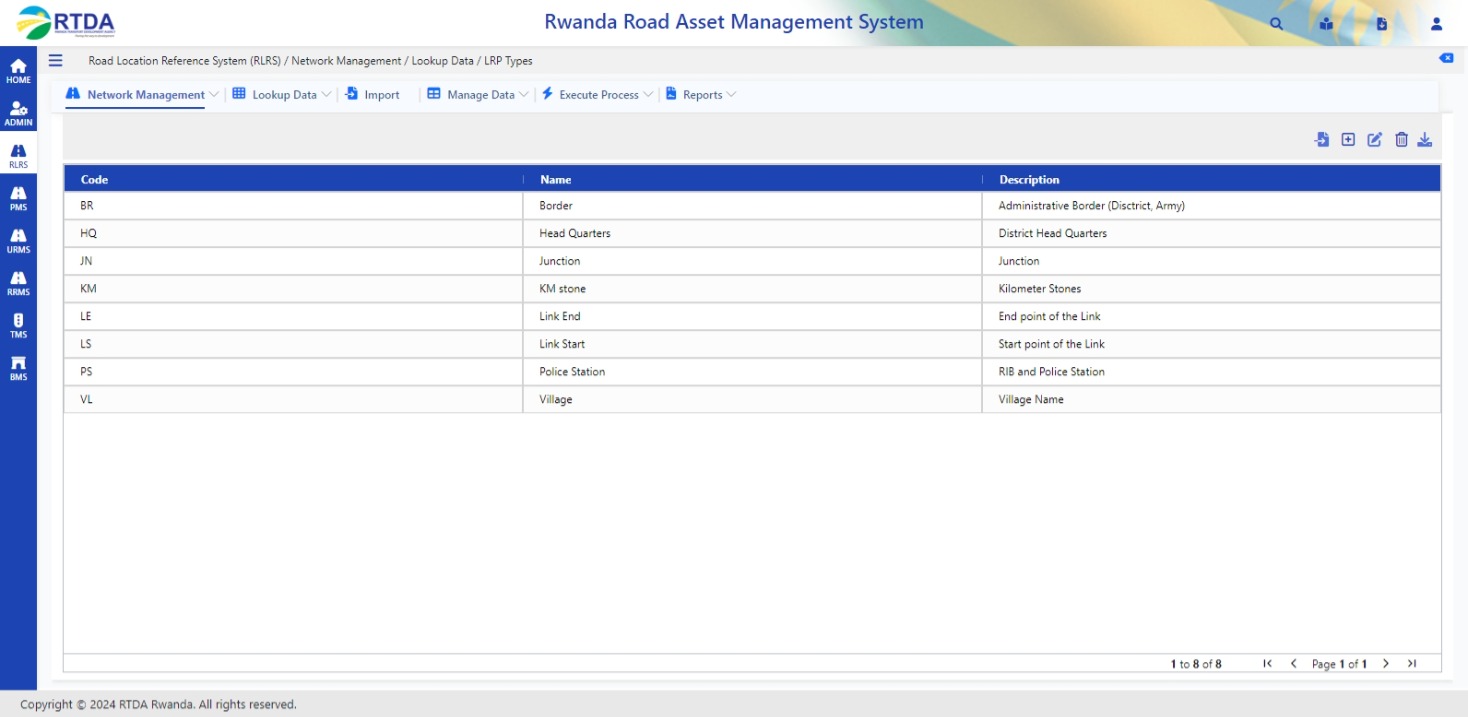The image size is (1468, 717).
Task: Click the close-tab backspace icon
Action: click(1446, 58)
